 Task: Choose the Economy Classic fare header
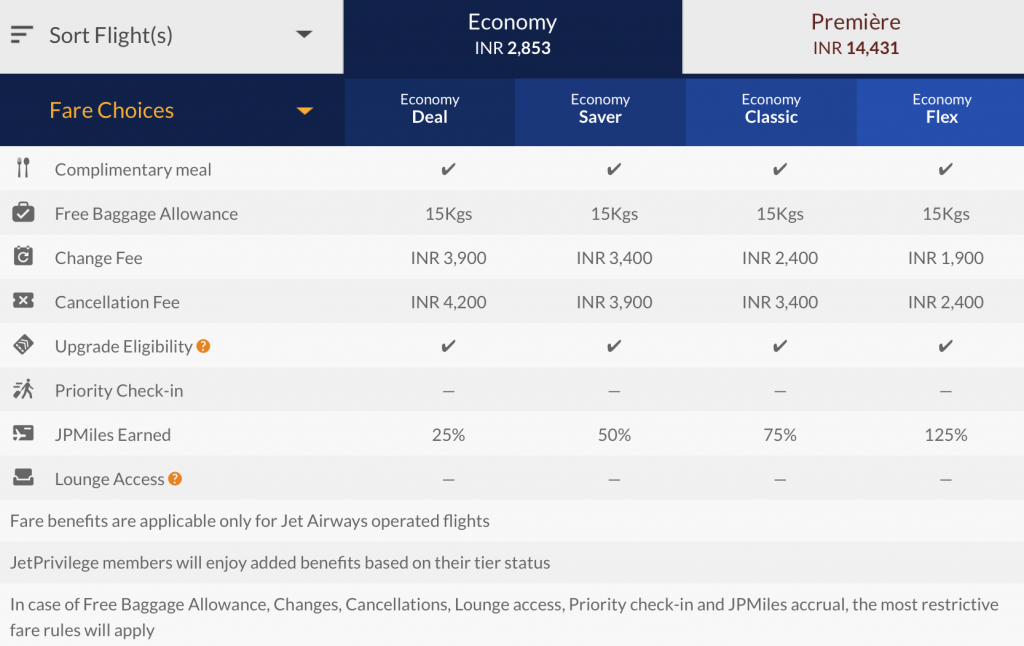coord(771,109)
